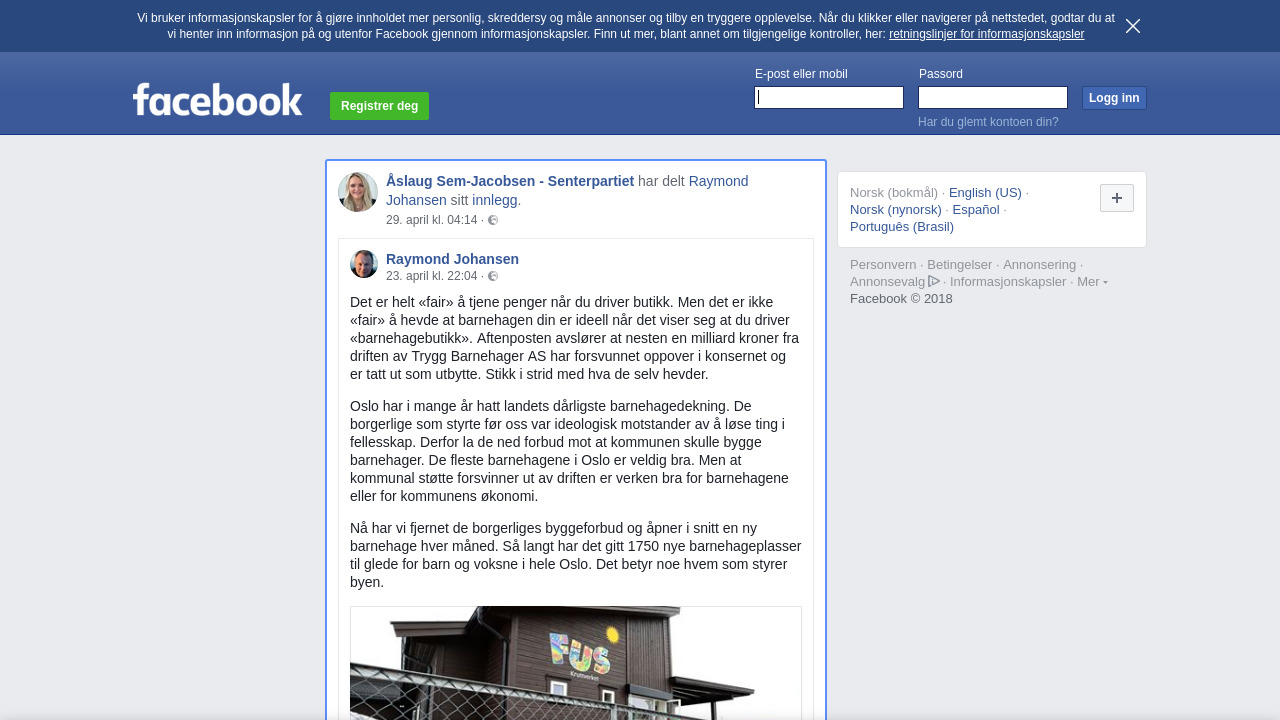Image resolution: width=1280 pixels, height=720 pixels.
Task: Focus the E-post eller mobil field
Action: click(829, 97)
